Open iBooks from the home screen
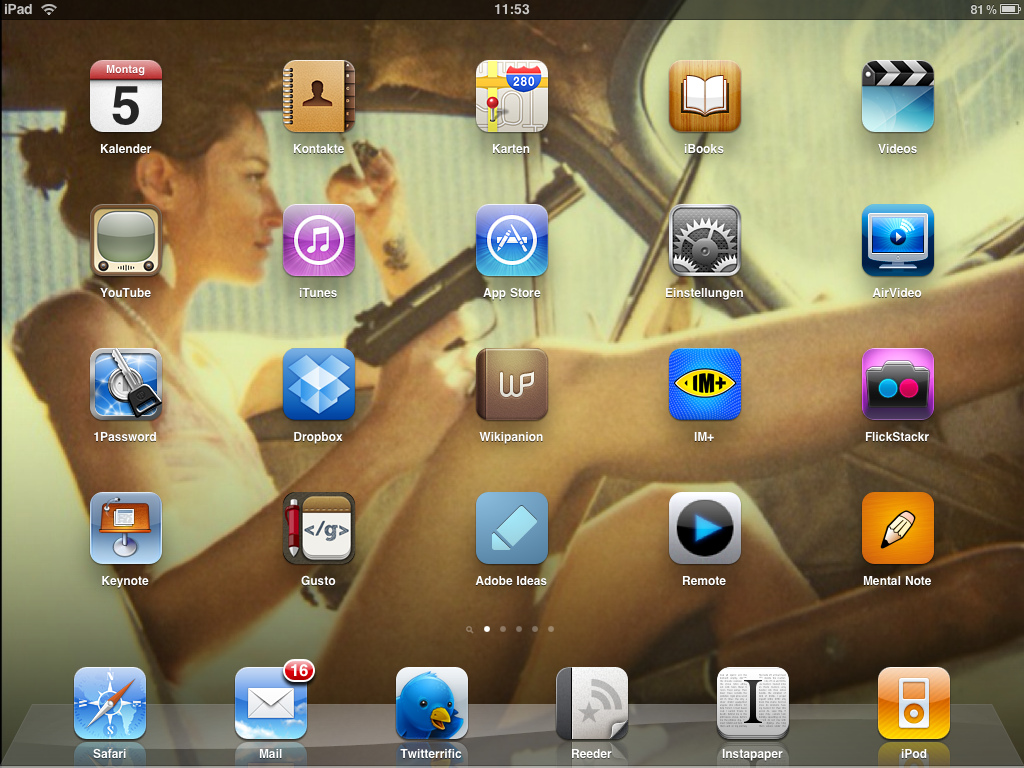1024x768 pixels. click(704, 97)
